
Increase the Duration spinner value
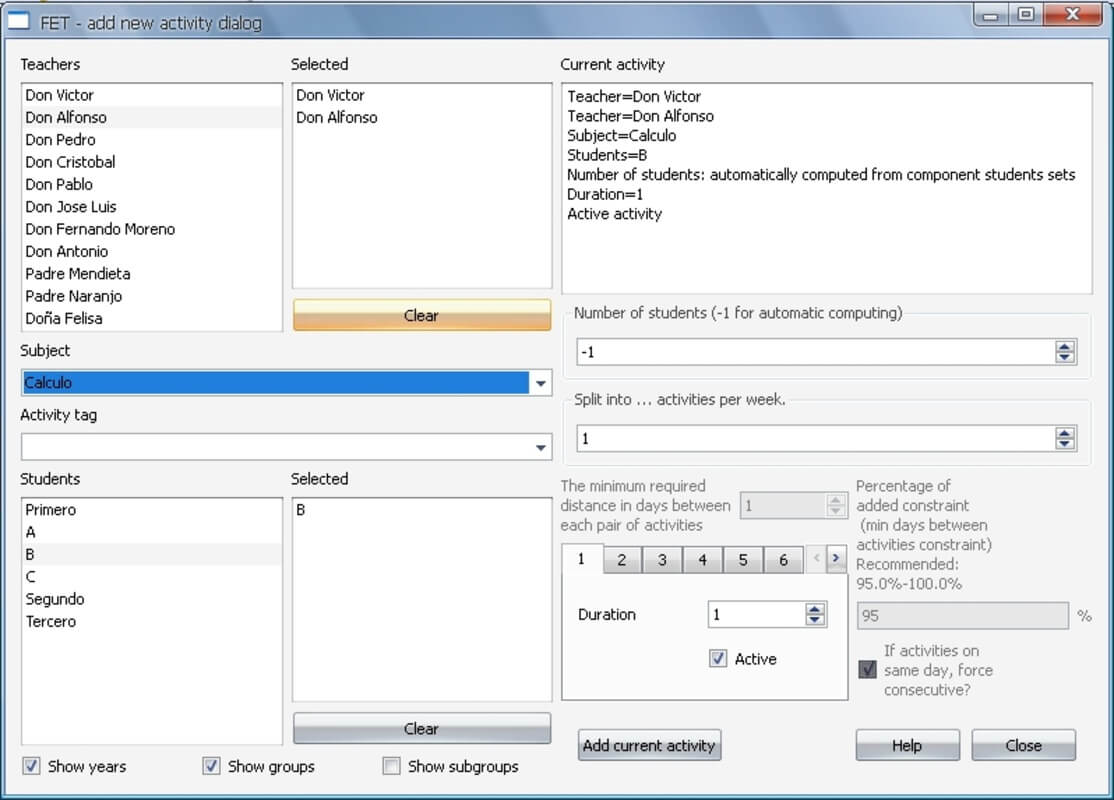(815, 609)
